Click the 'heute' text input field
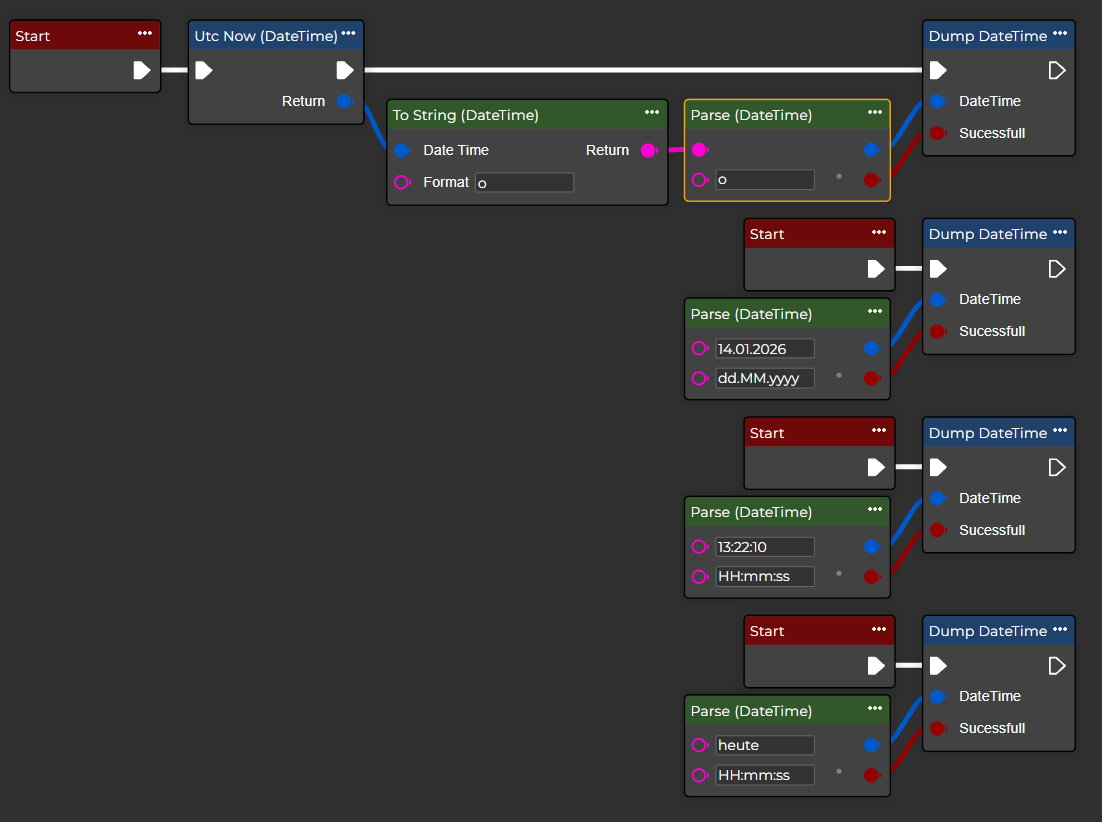Viewport: 1102px width, 822px height. click(764, 745)
